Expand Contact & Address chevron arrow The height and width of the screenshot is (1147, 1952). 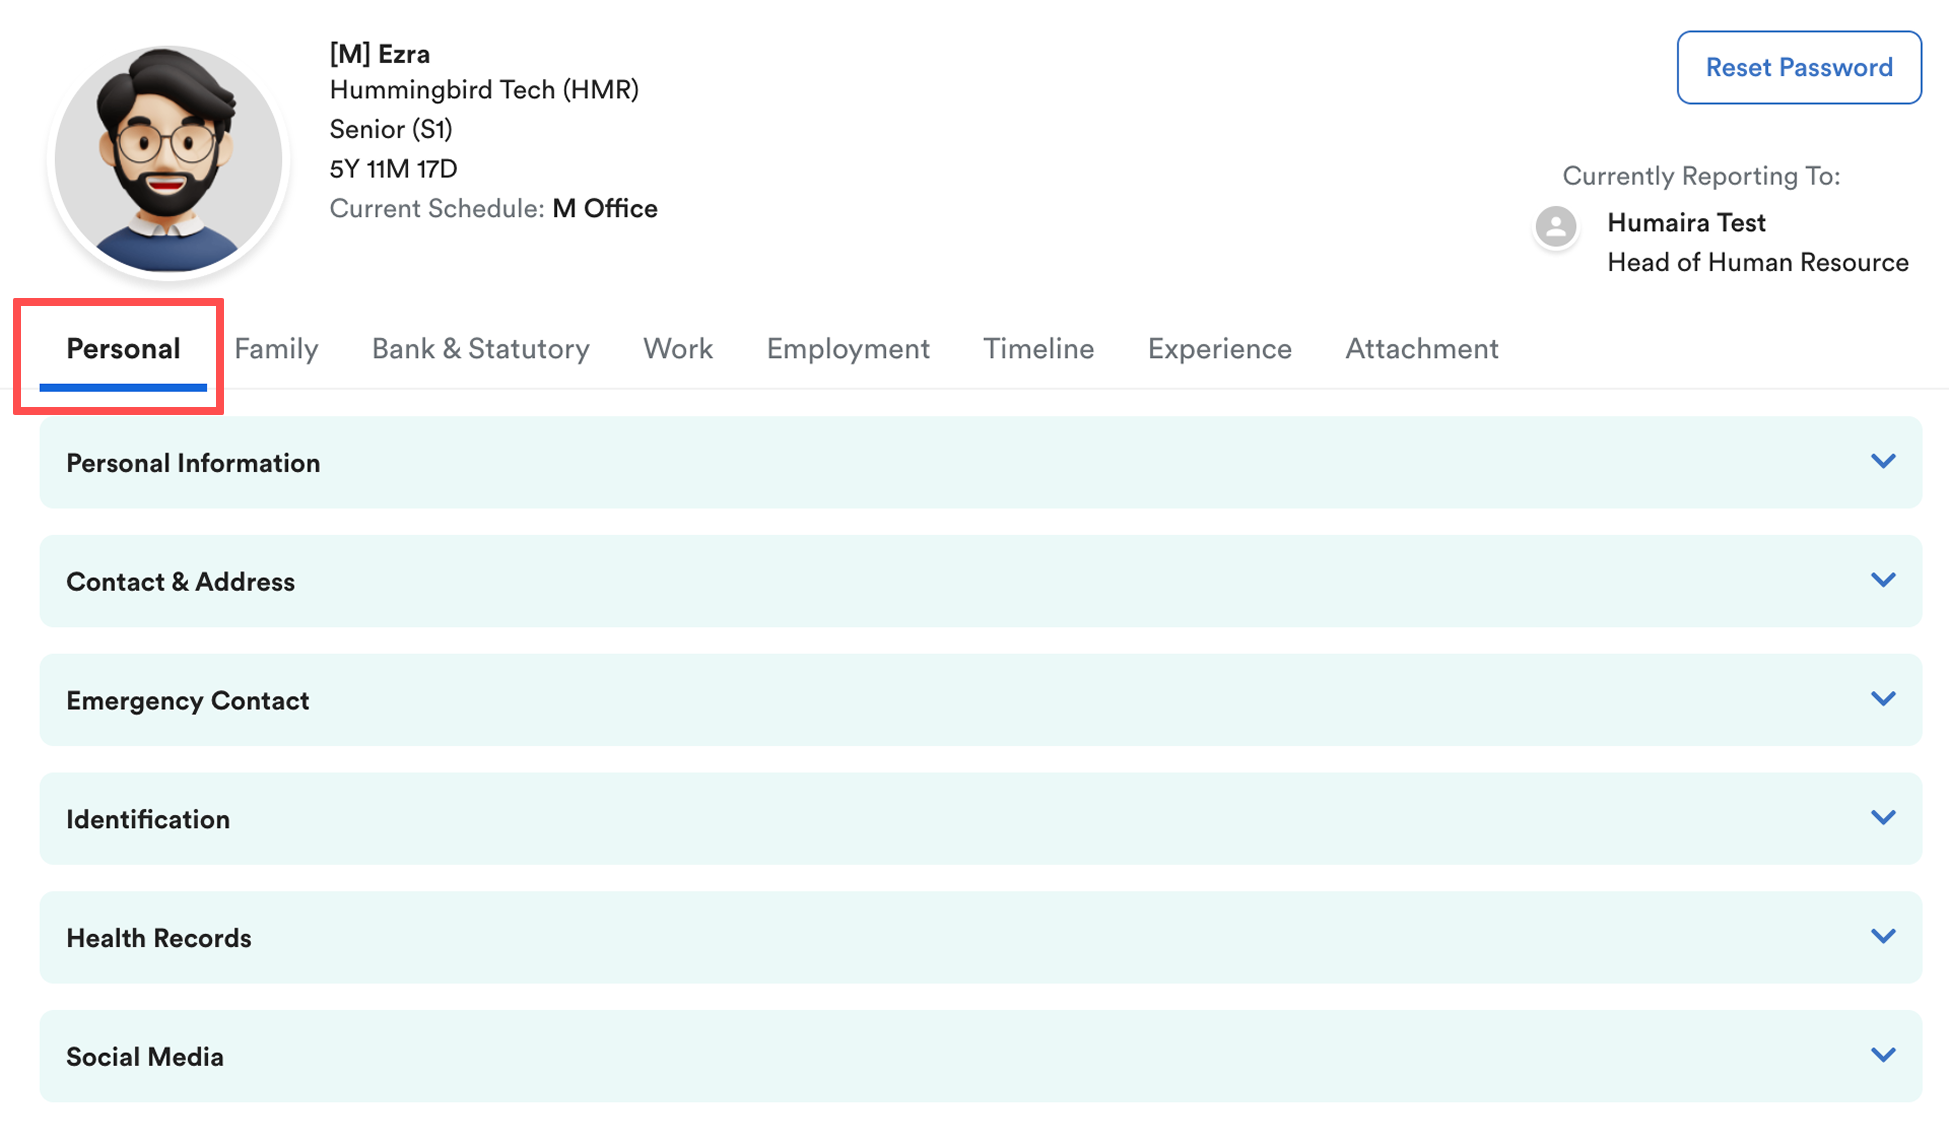pyautogui.click(x=1882, y=581)
